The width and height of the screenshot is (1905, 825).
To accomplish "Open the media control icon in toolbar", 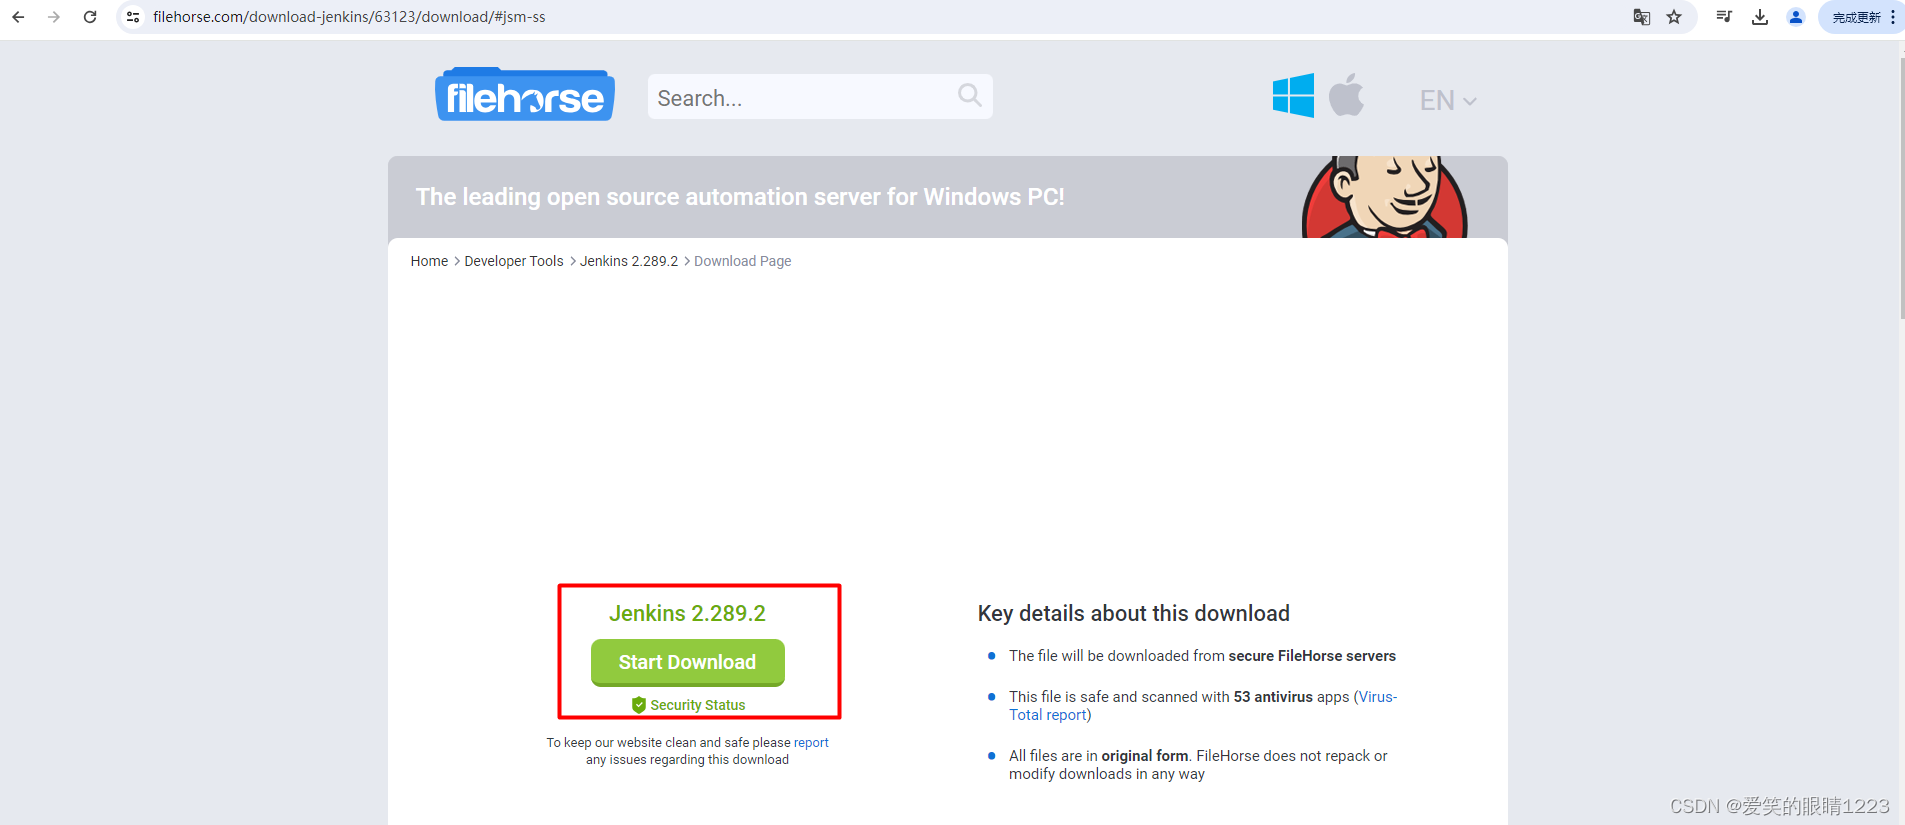I will [1724, 17].
